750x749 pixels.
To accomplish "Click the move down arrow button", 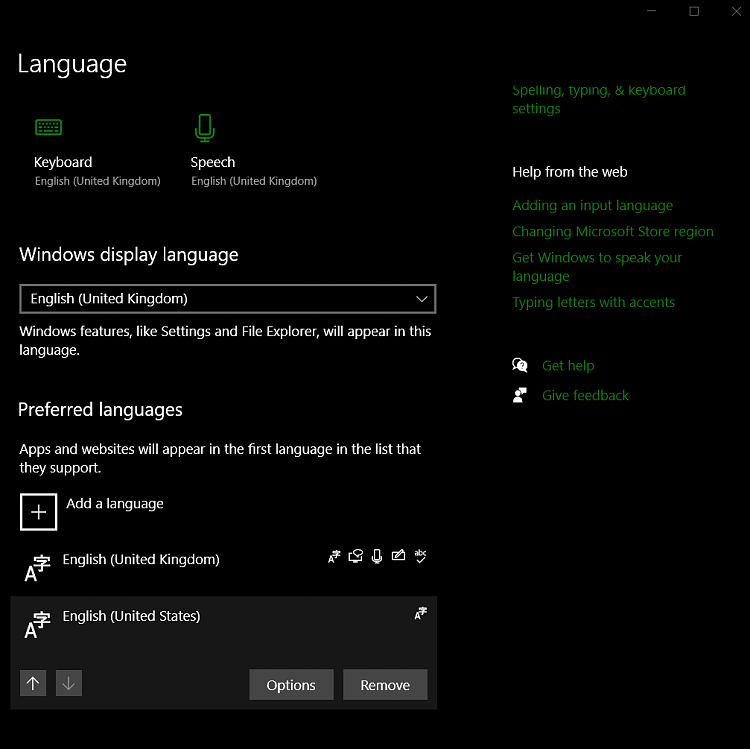I will (x=68, y=683).
